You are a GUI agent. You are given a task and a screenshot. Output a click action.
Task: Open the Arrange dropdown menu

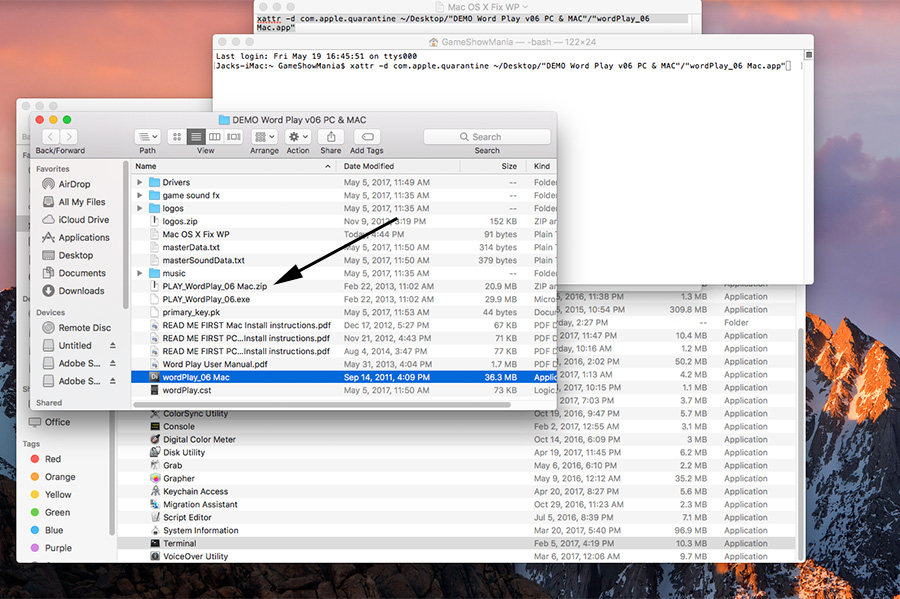(264, 137)
